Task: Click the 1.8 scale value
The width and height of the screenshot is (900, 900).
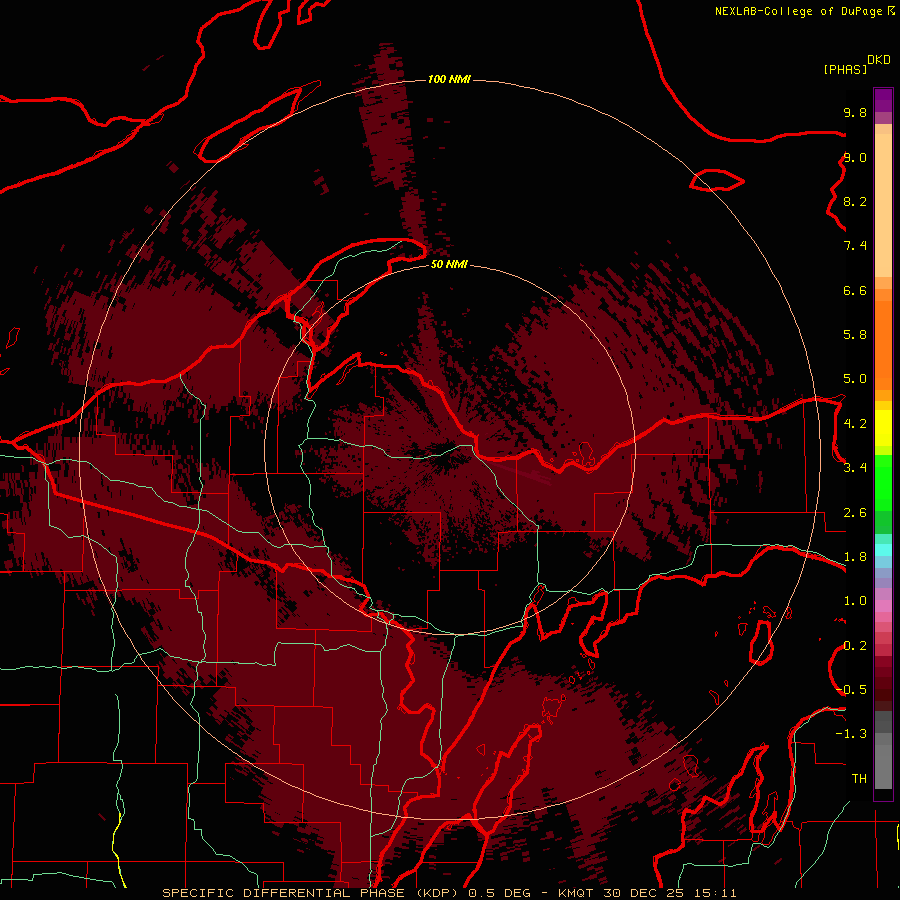Action: click(x=855, y=557)
